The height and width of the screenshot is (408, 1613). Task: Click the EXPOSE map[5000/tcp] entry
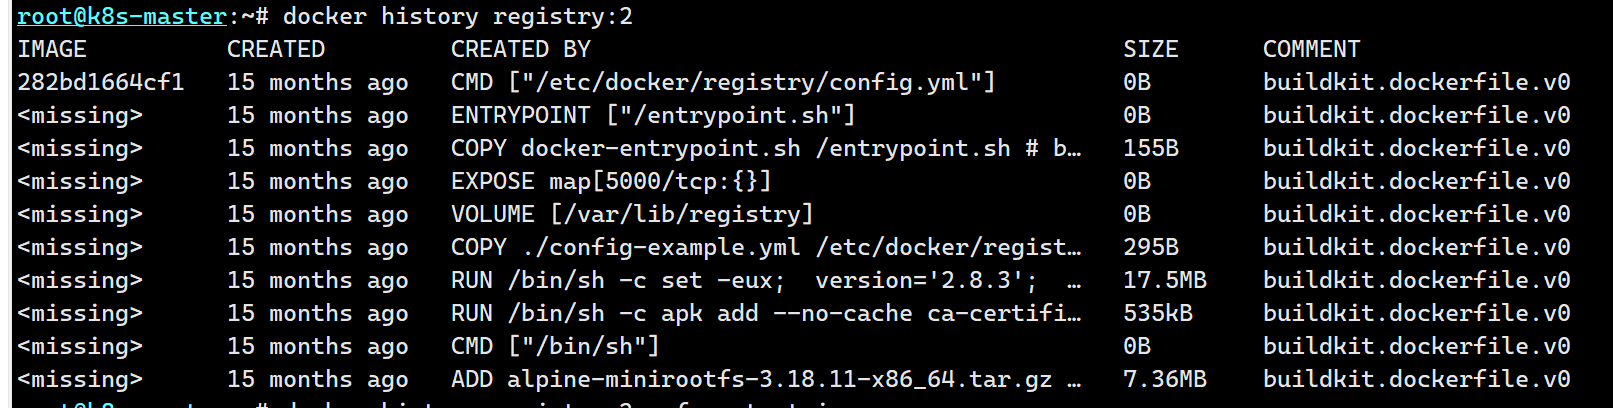(x=610, y=181)
